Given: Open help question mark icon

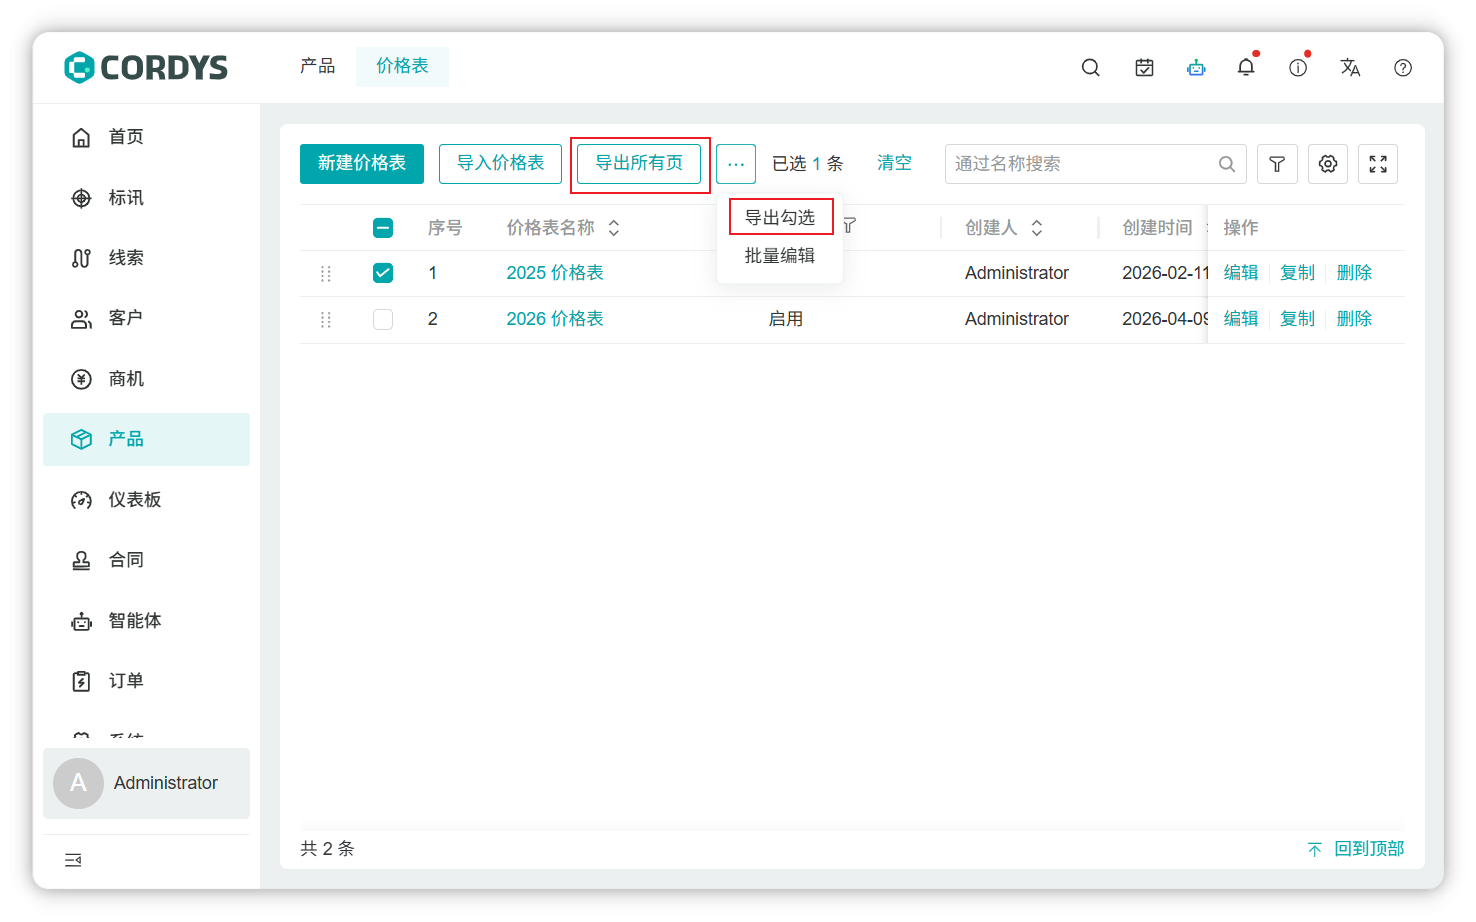Looking at the screenshot, I should tap(1403, 67).
